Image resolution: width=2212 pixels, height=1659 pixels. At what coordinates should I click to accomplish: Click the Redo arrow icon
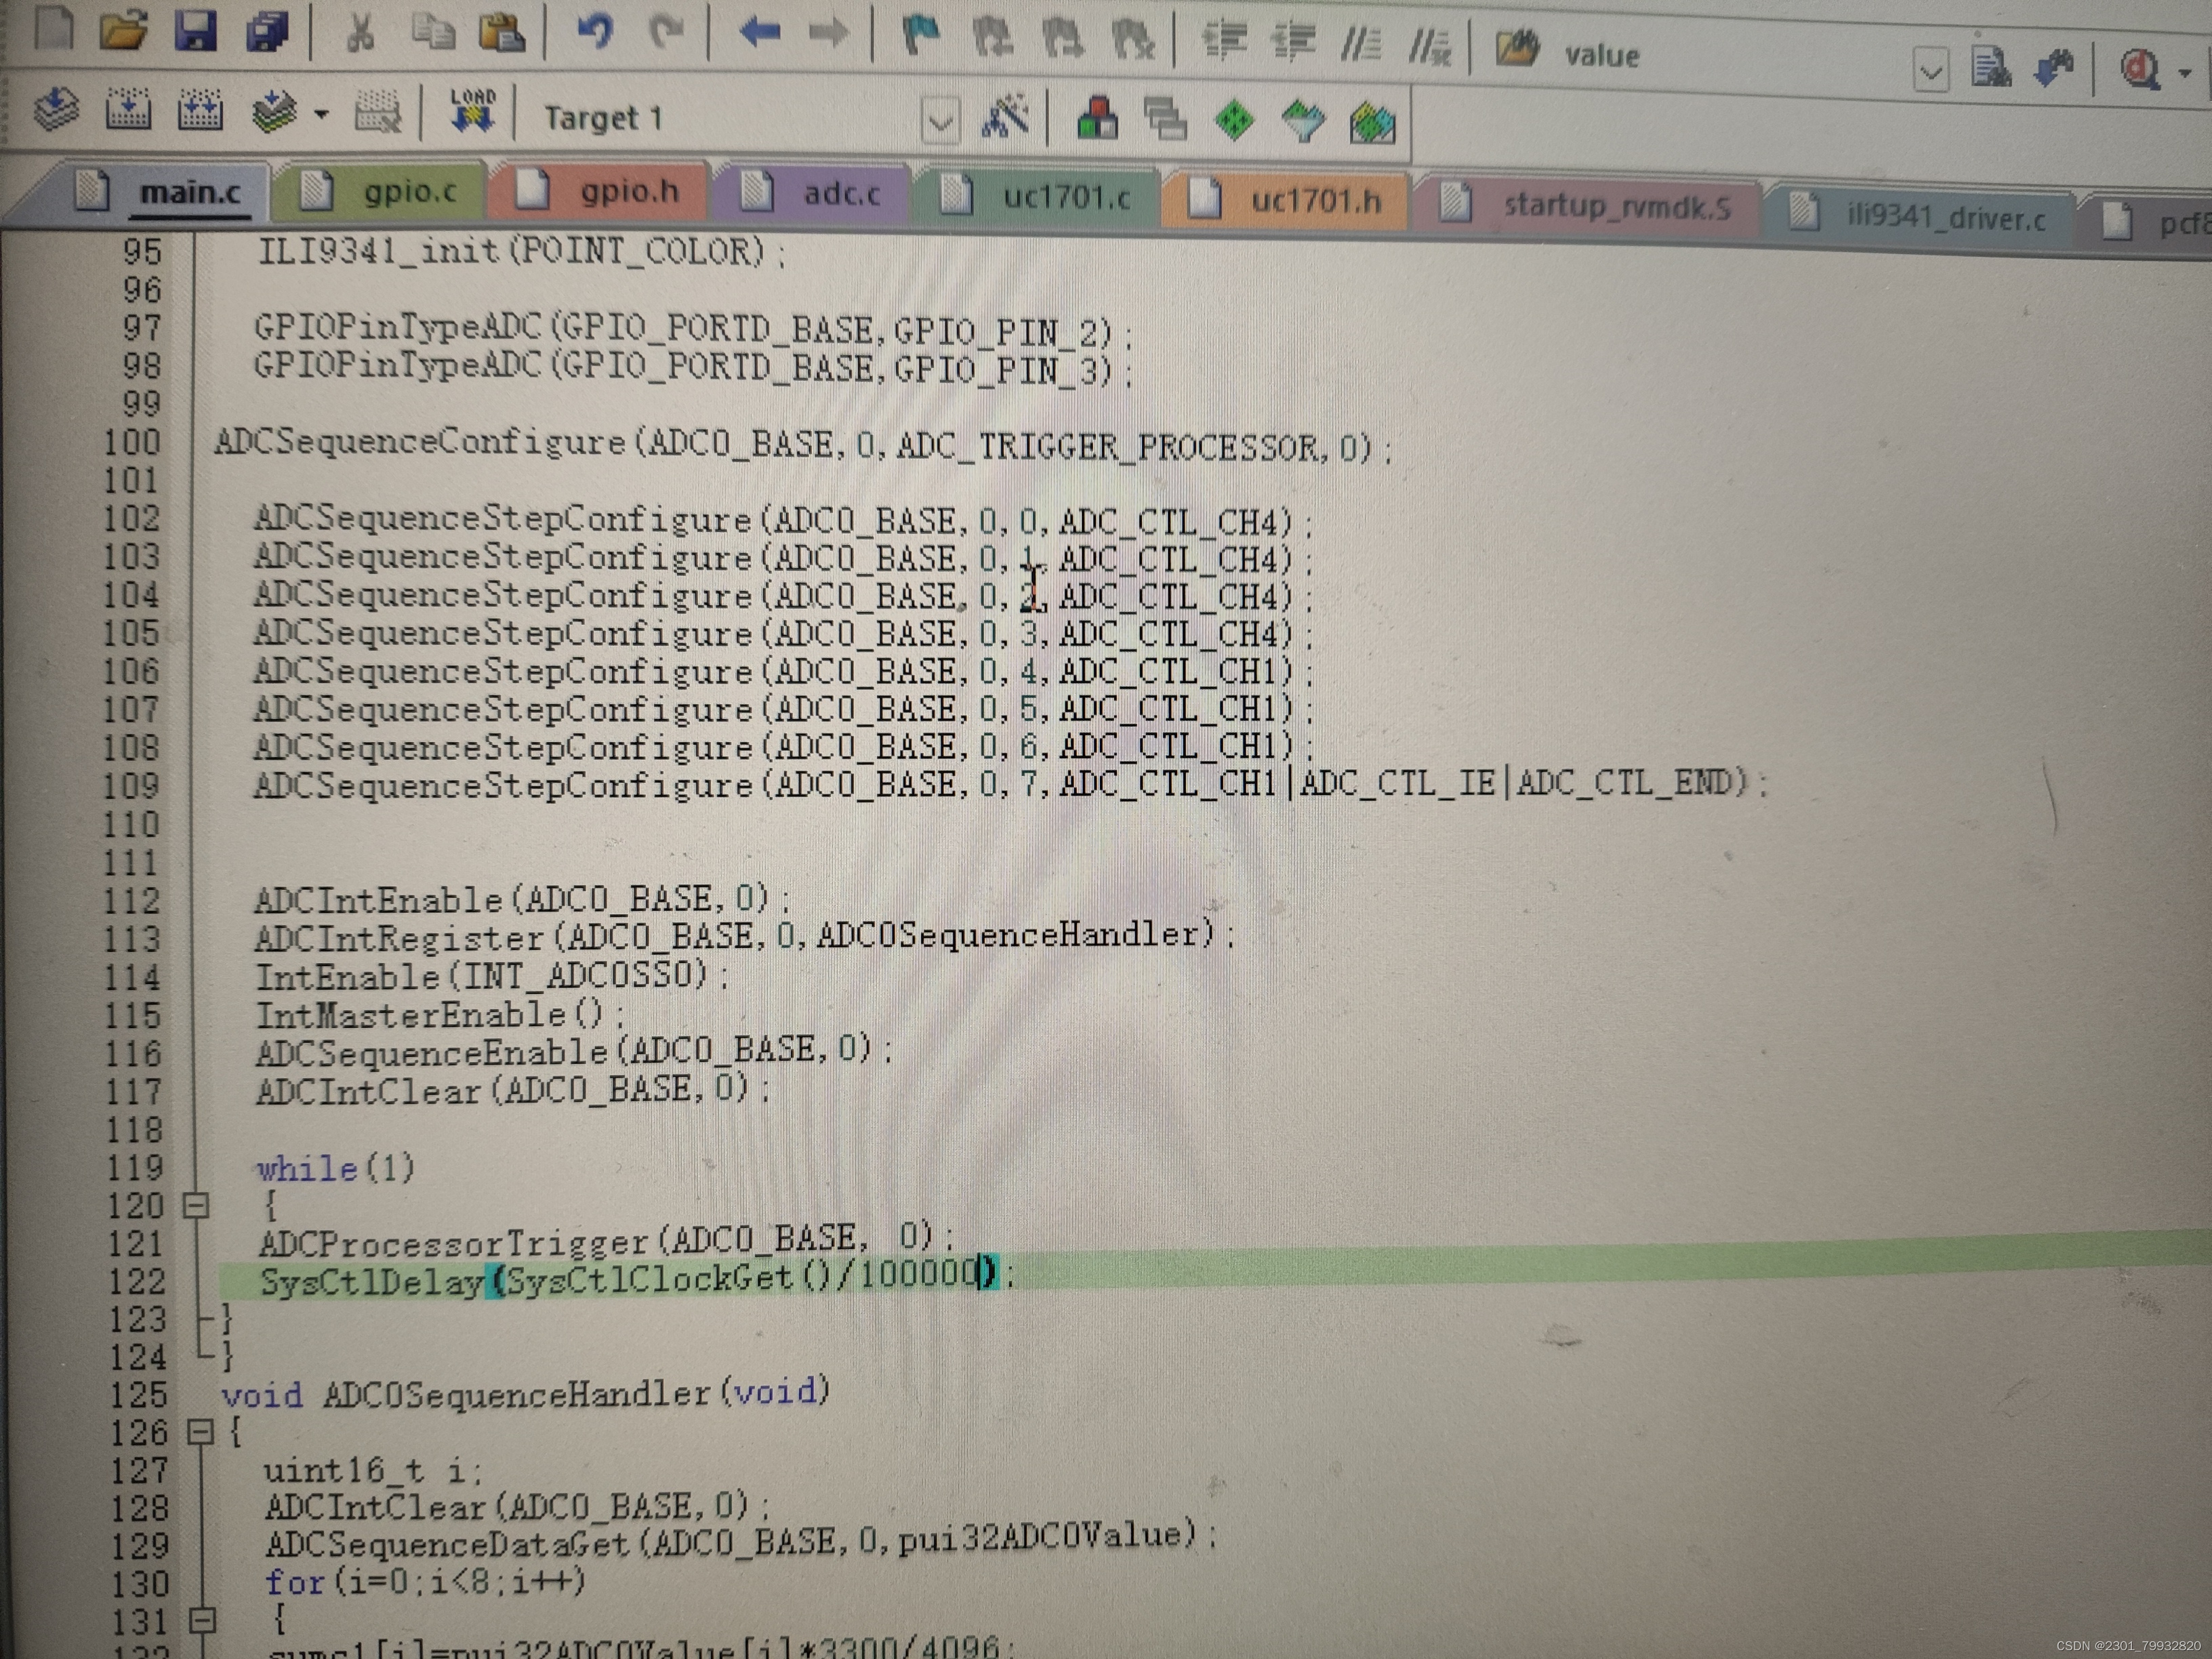666,32
